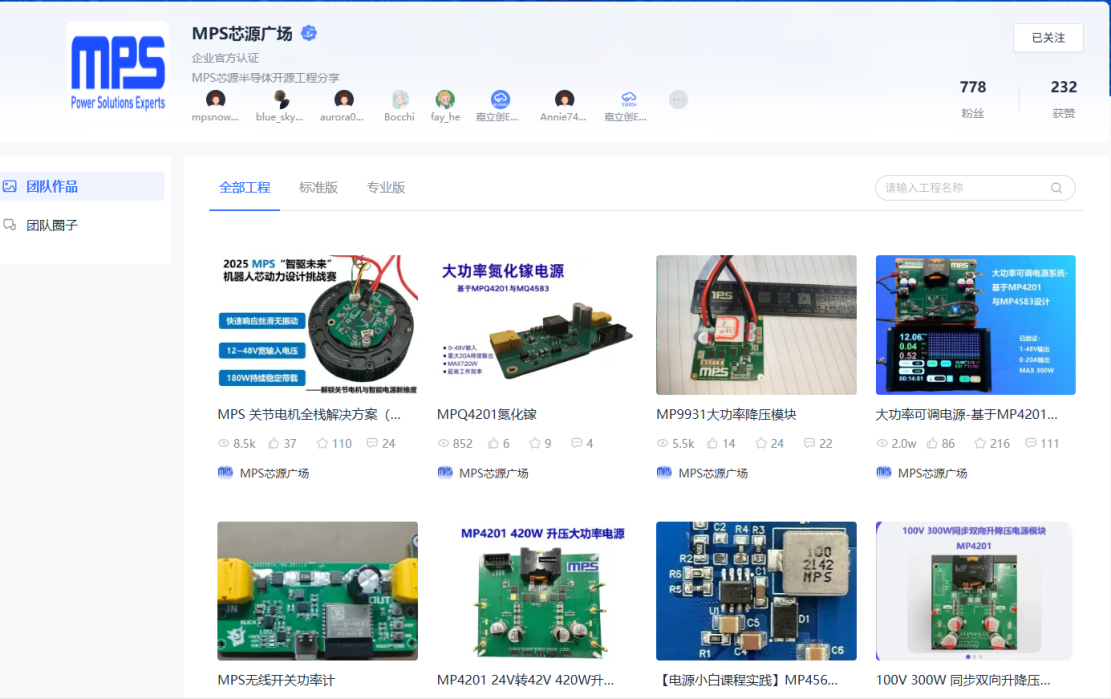
Task: Open the 大功率可调电源系统 thumbnail
Action: (976, 324)
